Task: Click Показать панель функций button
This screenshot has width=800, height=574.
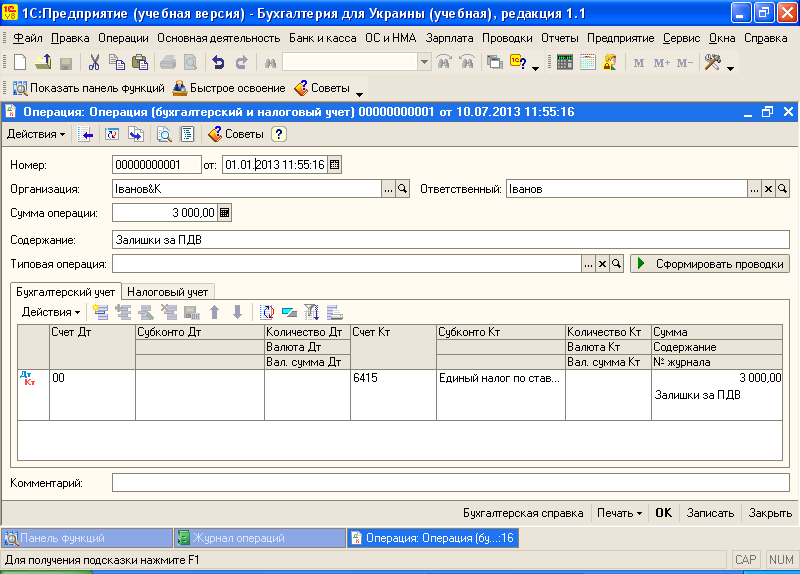Action: [x=89, y=88]
